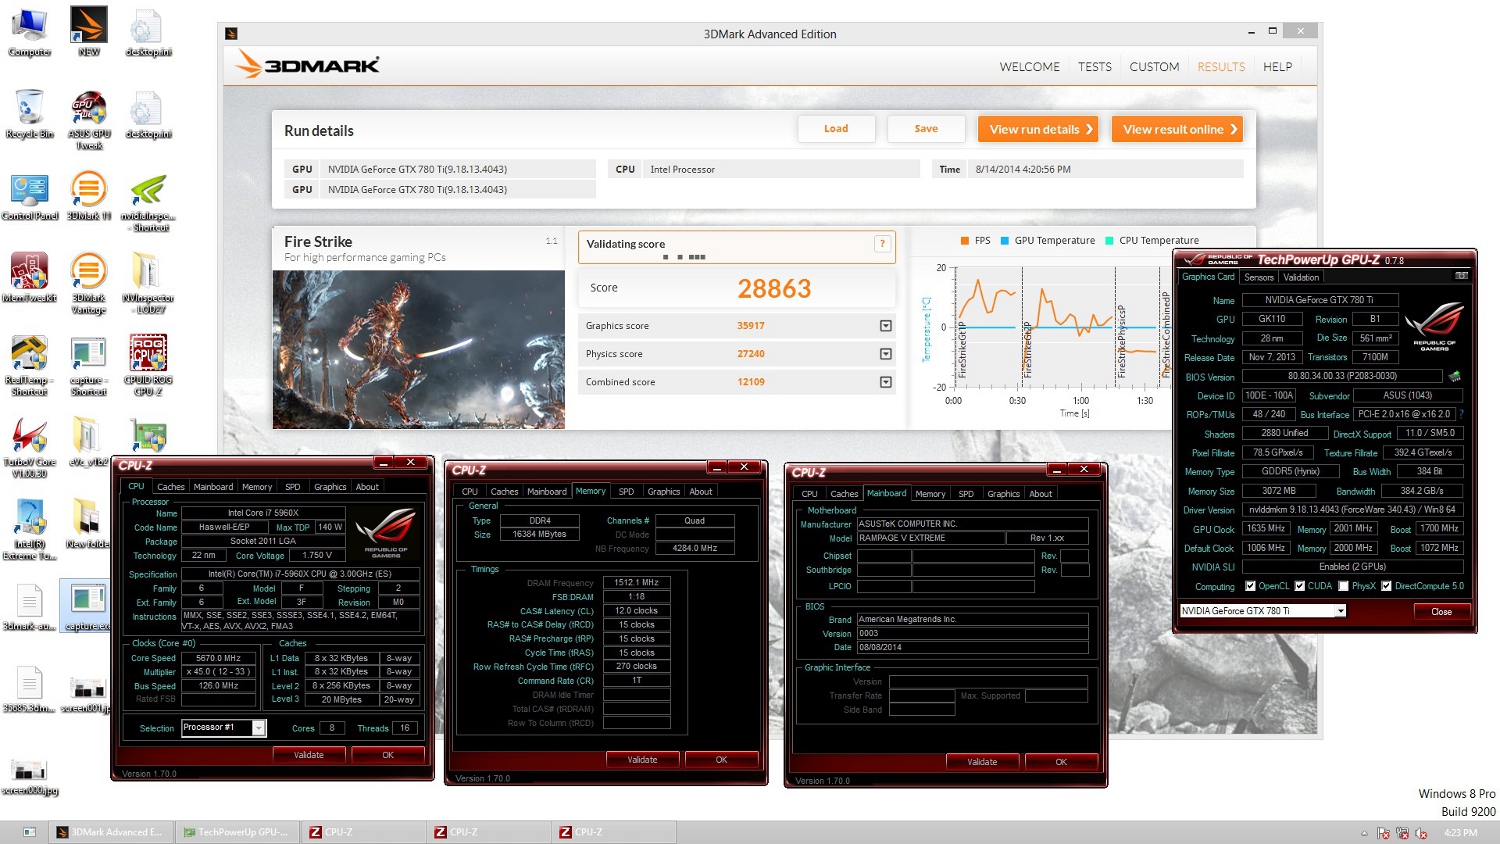Viewport: 1500px width, 844px height.
Task: Switch to 3DMark Advanced Edition taskbar button
Action: pos(110,832)
